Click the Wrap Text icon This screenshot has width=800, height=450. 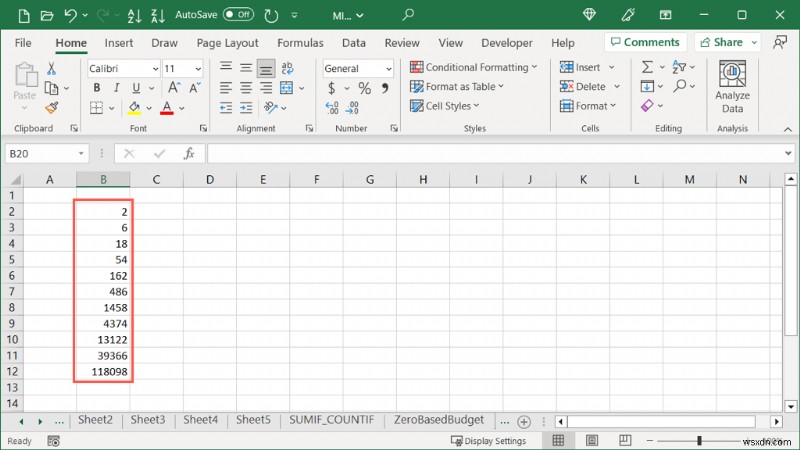(x=287, y=68)
